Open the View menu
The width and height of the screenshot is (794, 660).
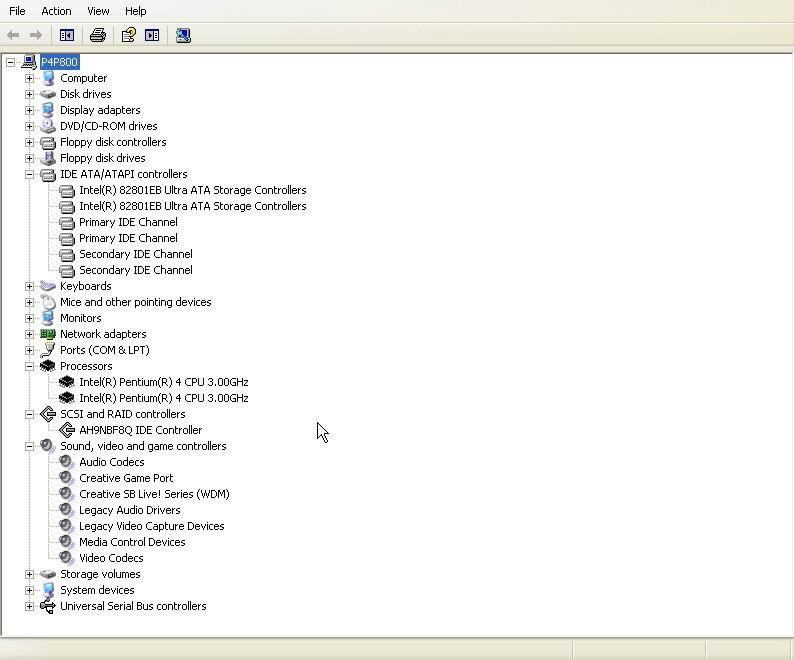click(x=98, y=11)
